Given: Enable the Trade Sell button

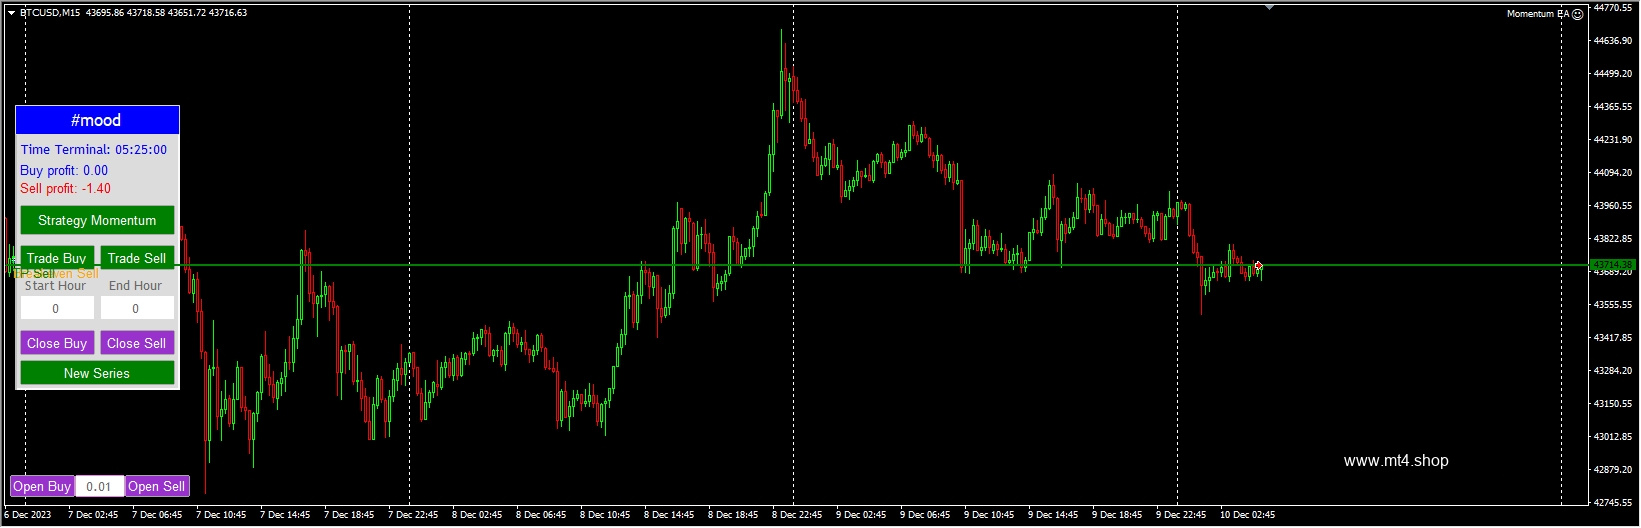Looking at the screenshot, I should point(137,257).
